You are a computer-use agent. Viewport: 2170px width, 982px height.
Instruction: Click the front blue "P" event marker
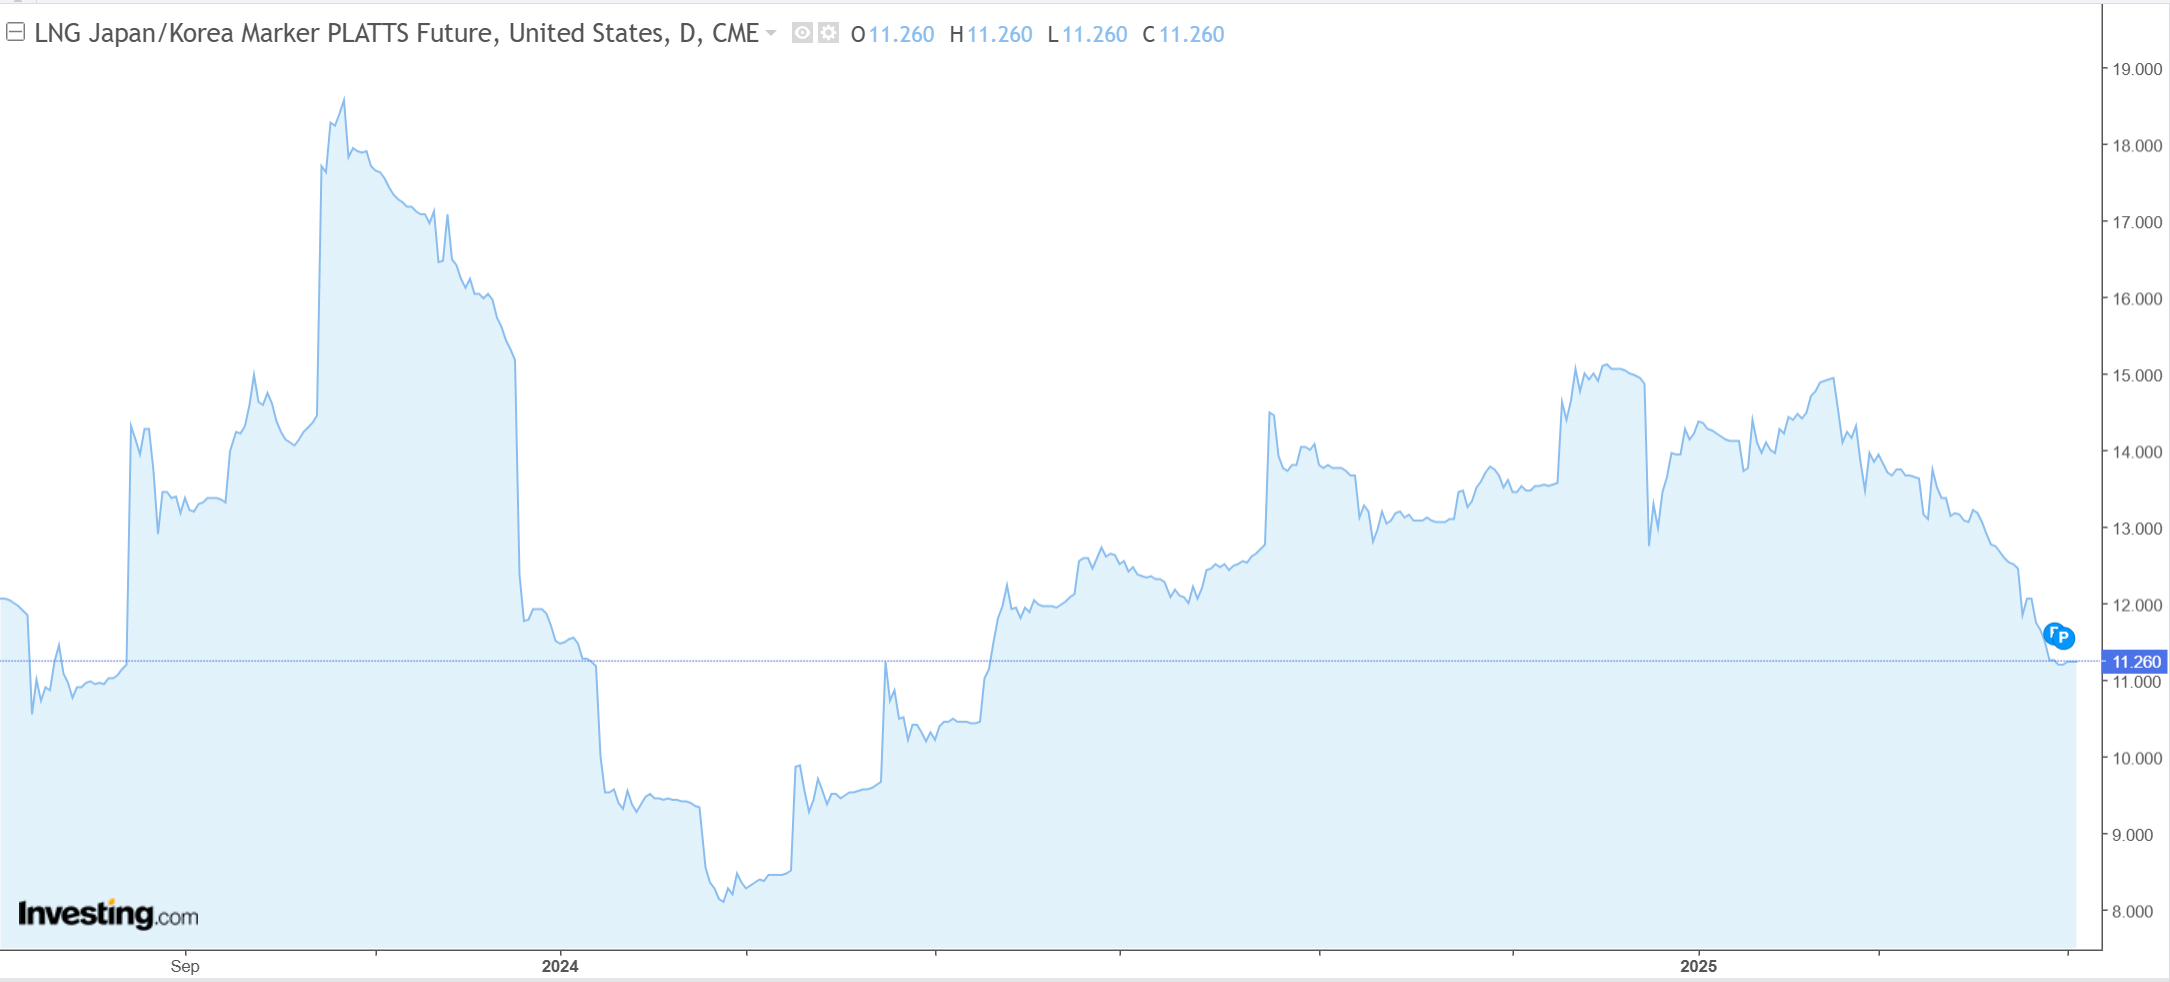pos(2064,638)
